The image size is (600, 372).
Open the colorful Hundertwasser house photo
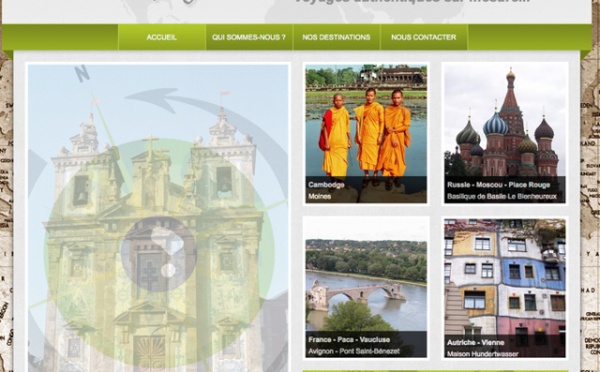505,287
